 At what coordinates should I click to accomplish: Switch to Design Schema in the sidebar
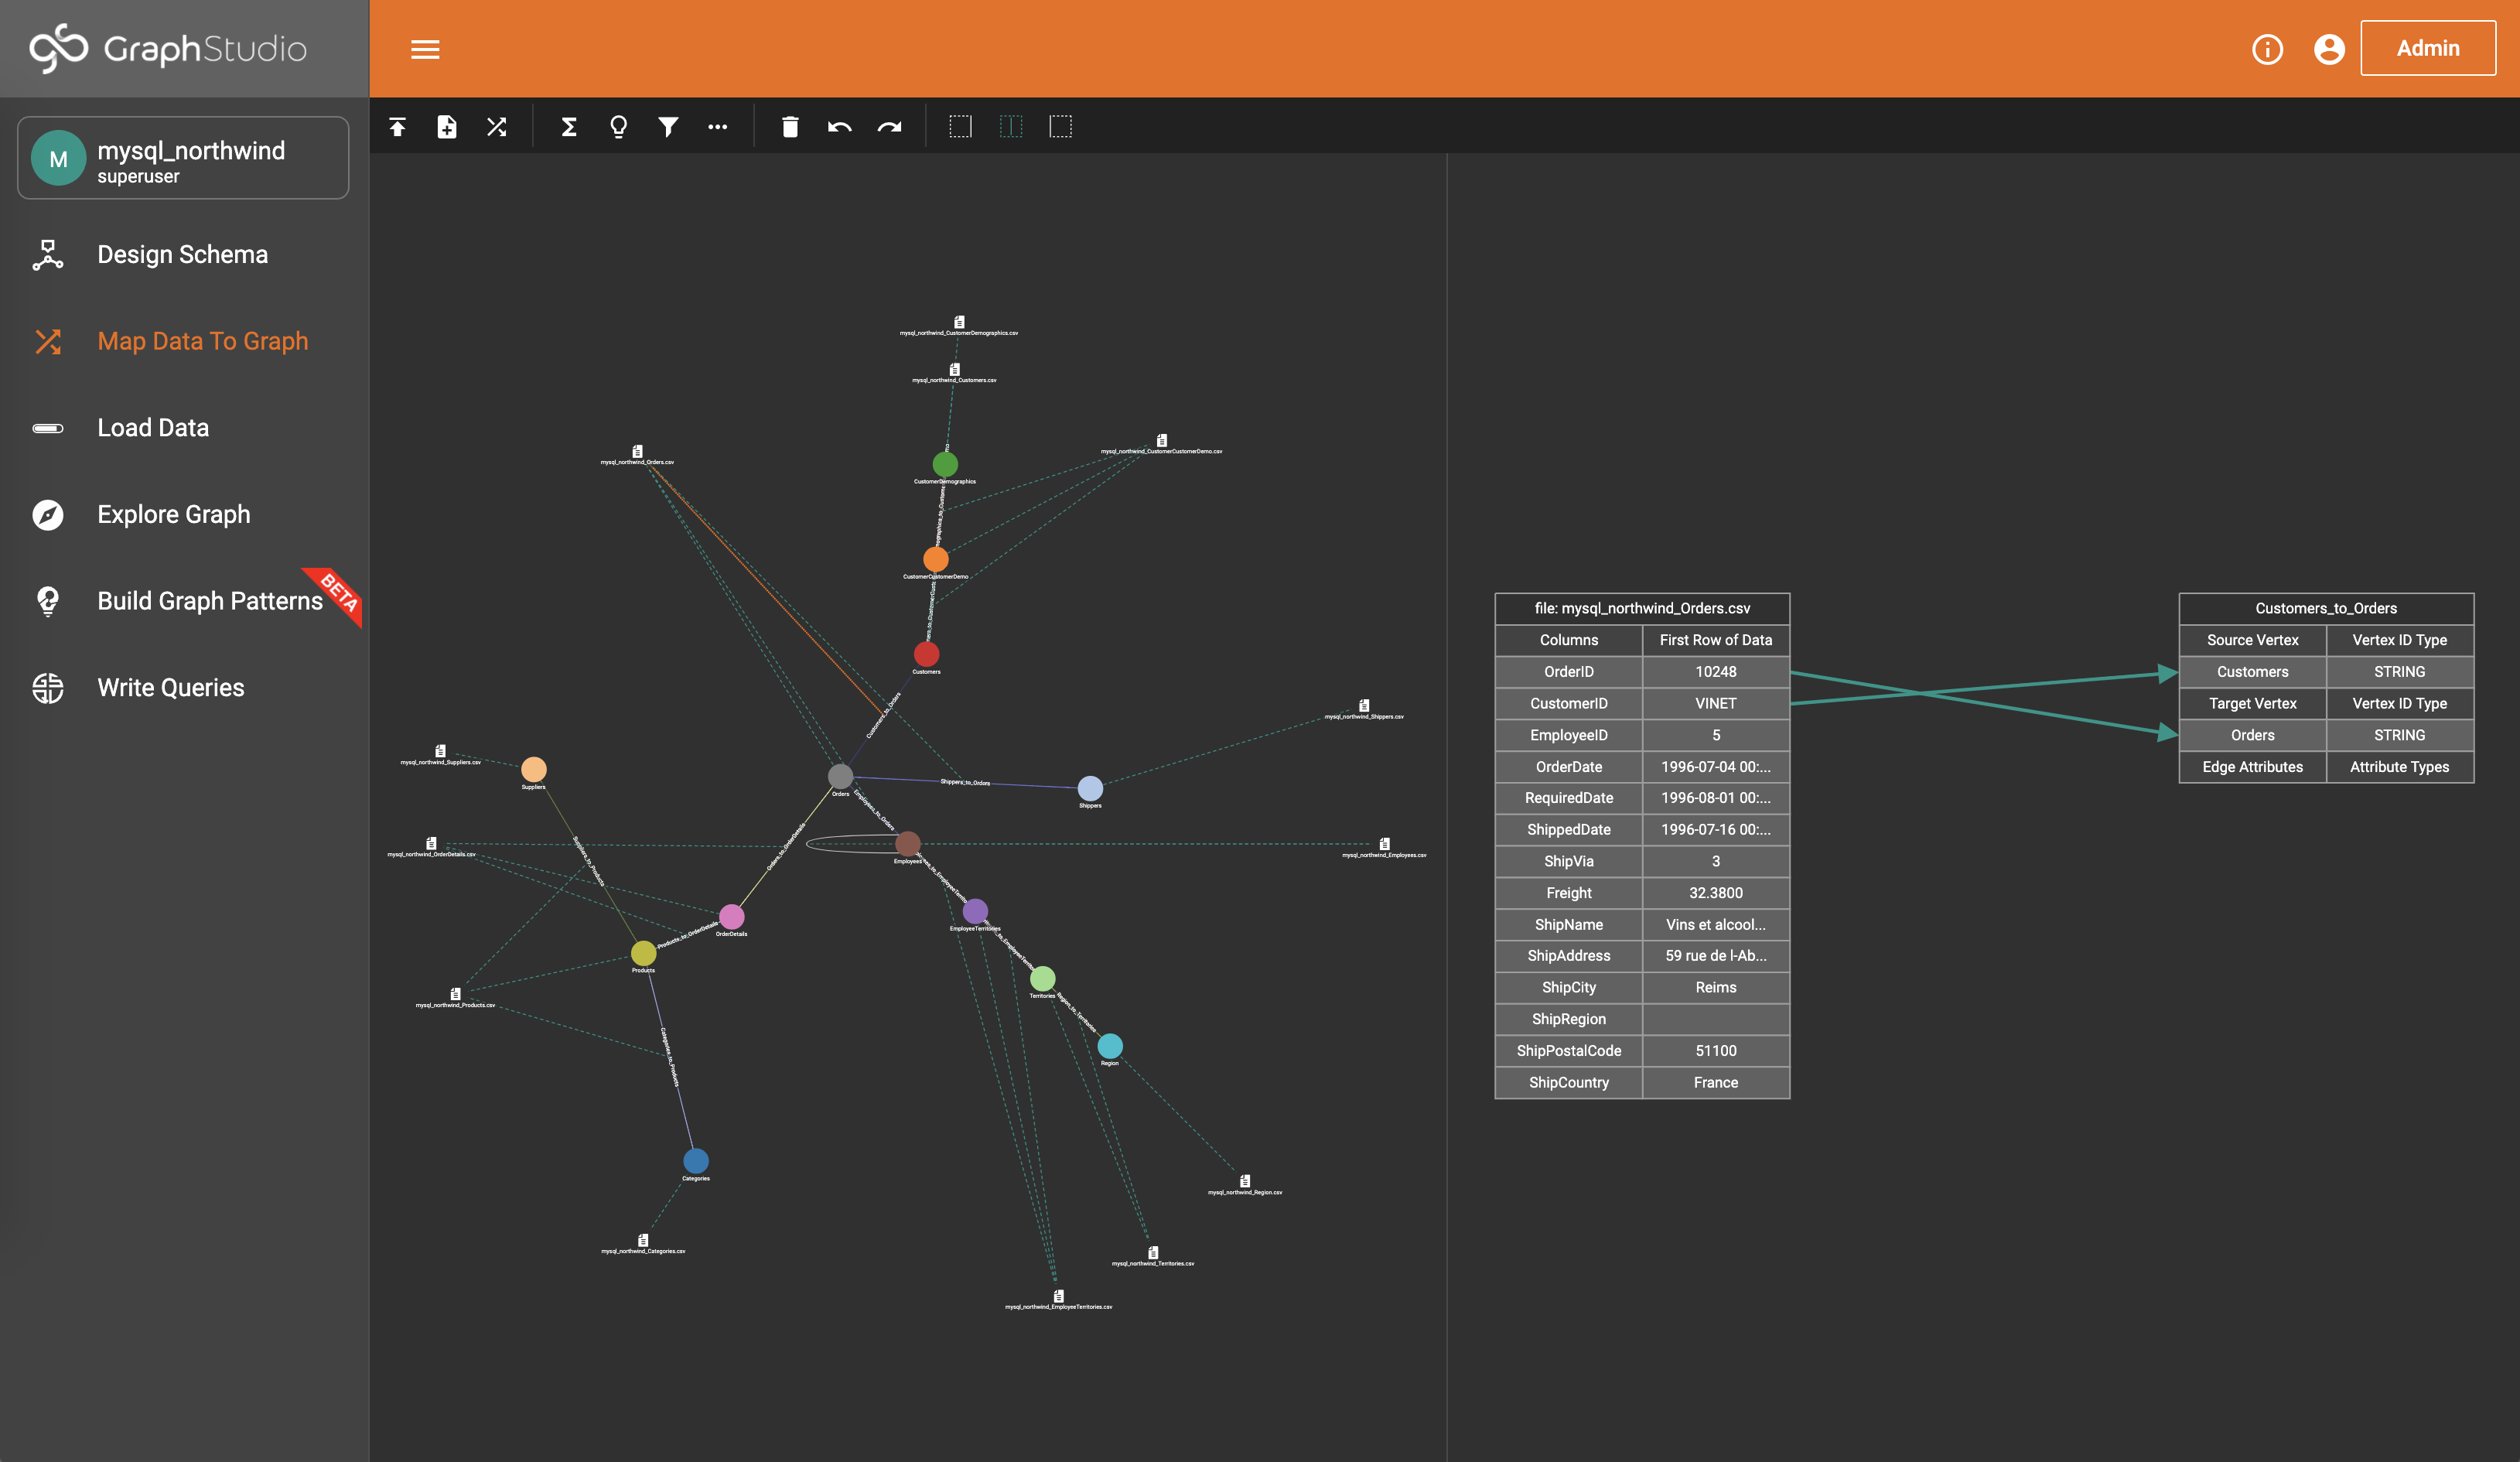(182, 255)
